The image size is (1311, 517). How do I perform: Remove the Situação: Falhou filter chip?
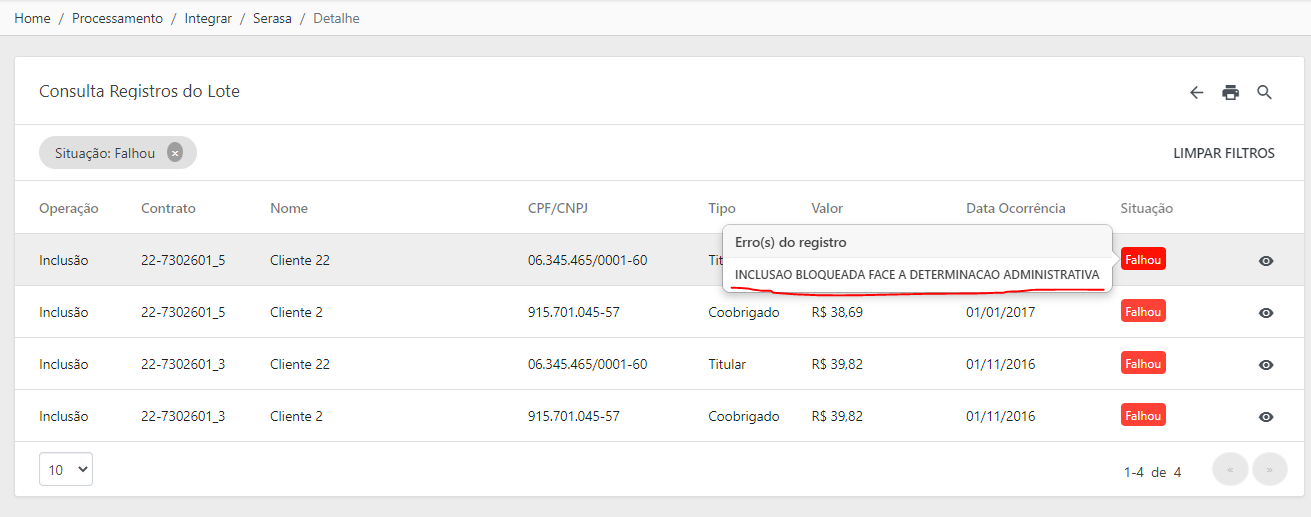click(175, 153)
